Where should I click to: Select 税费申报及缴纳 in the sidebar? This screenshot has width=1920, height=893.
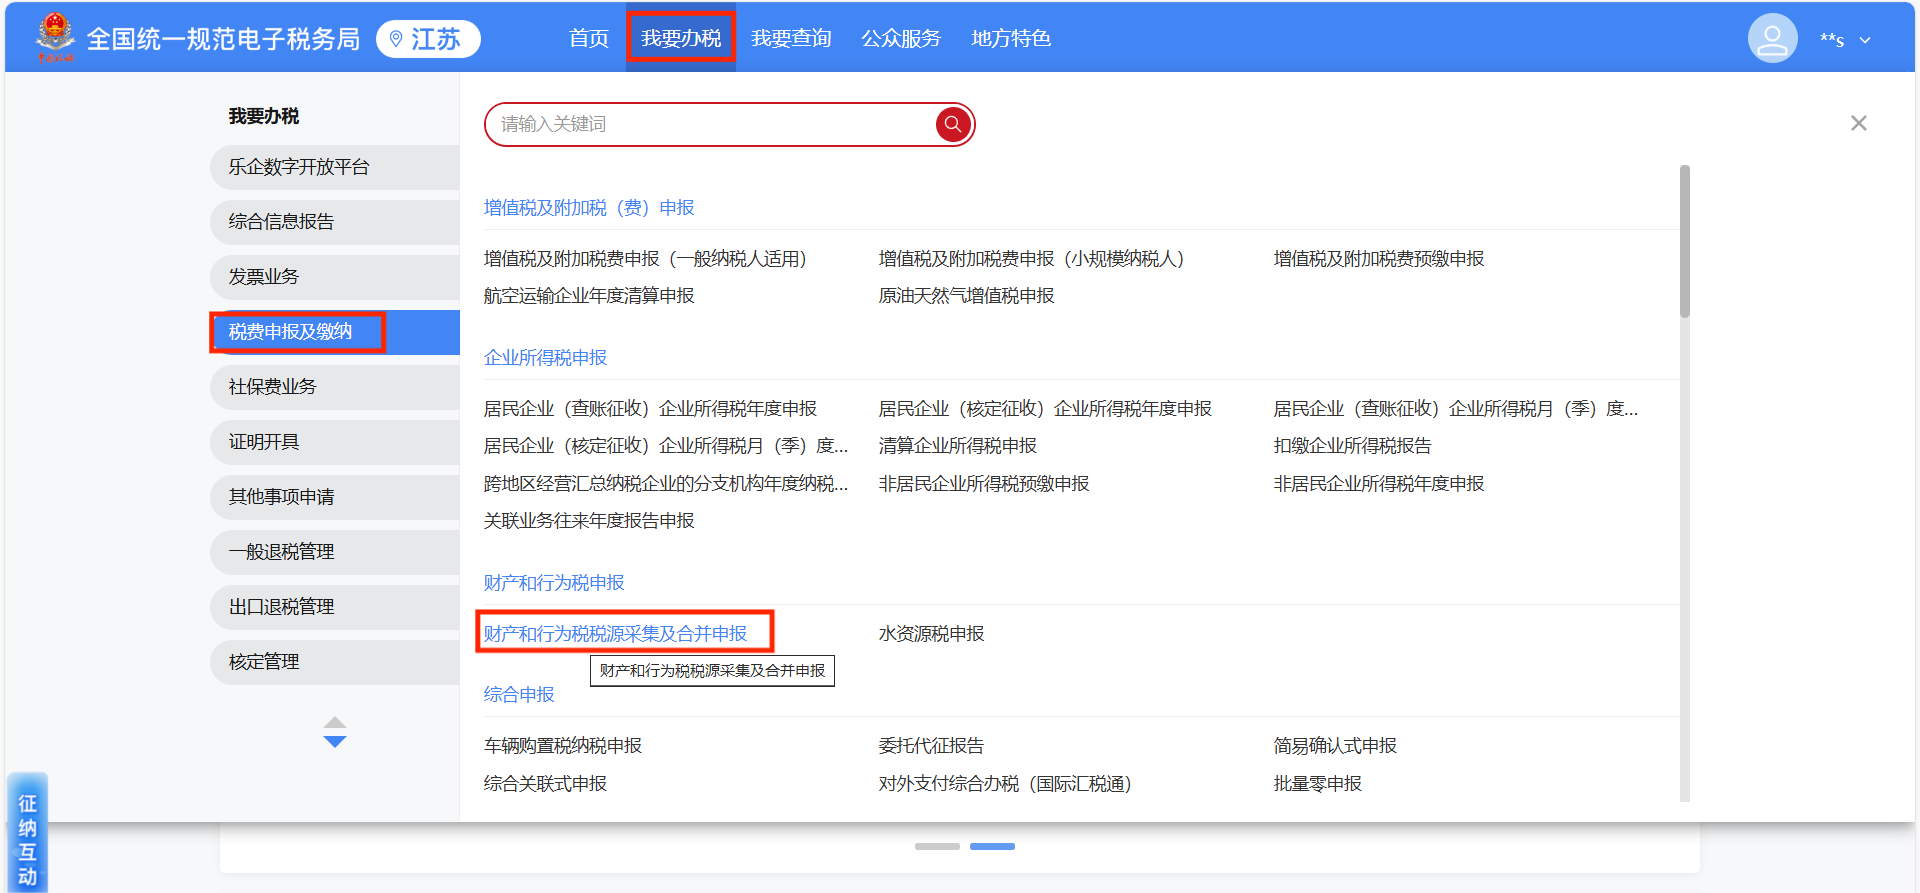290,332
